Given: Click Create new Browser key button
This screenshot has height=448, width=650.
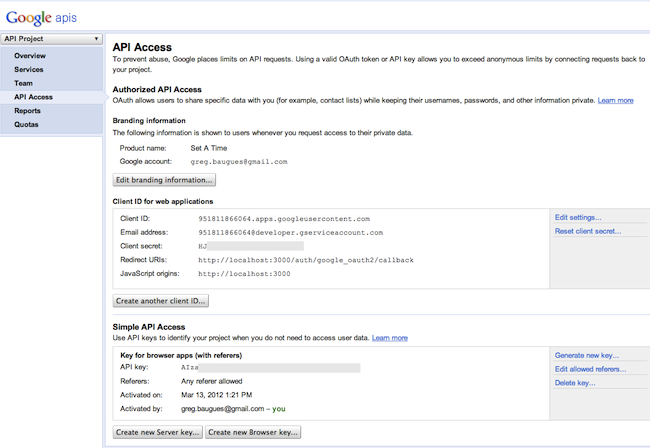Looking at the screenshot, I should click(x=253, y=432).
